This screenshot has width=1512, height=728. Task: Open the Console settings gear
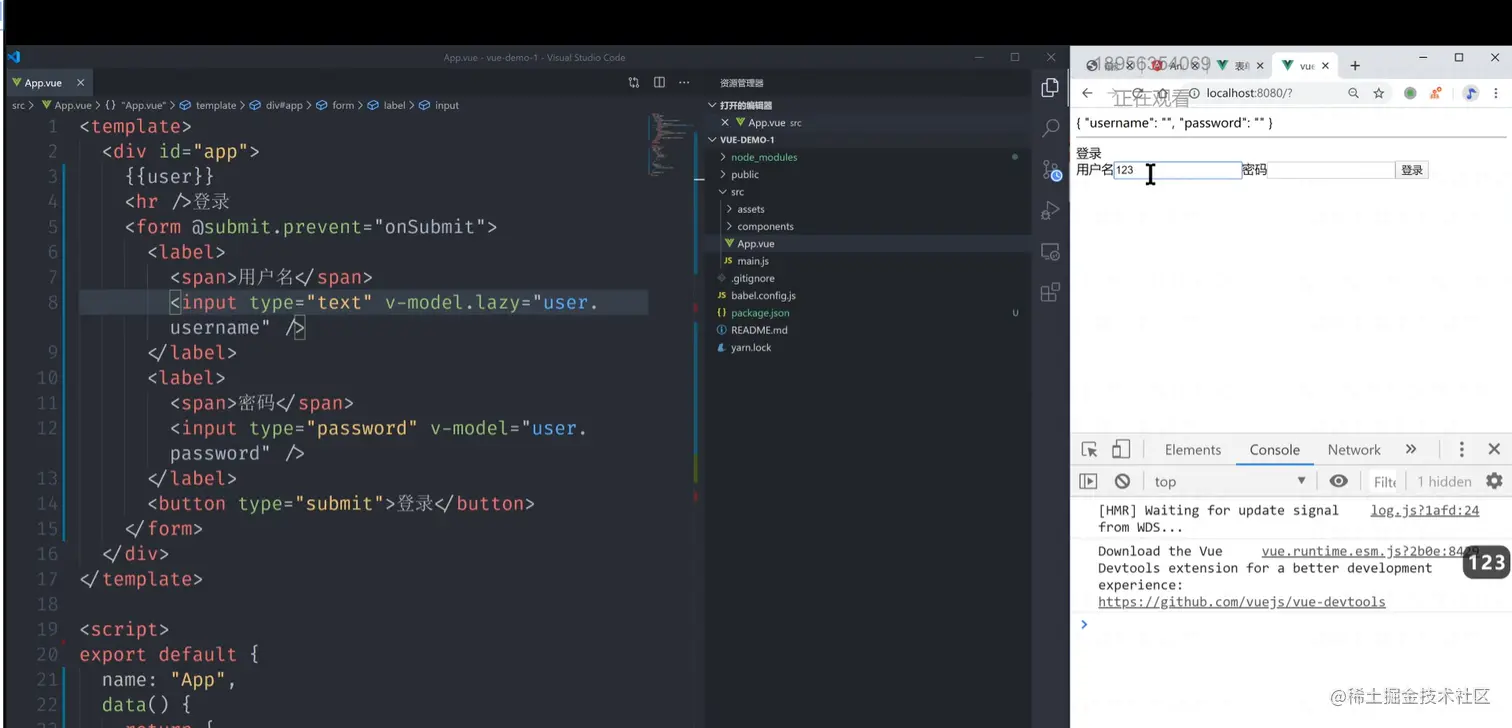pyautogui.click(x=1494, y=481)
